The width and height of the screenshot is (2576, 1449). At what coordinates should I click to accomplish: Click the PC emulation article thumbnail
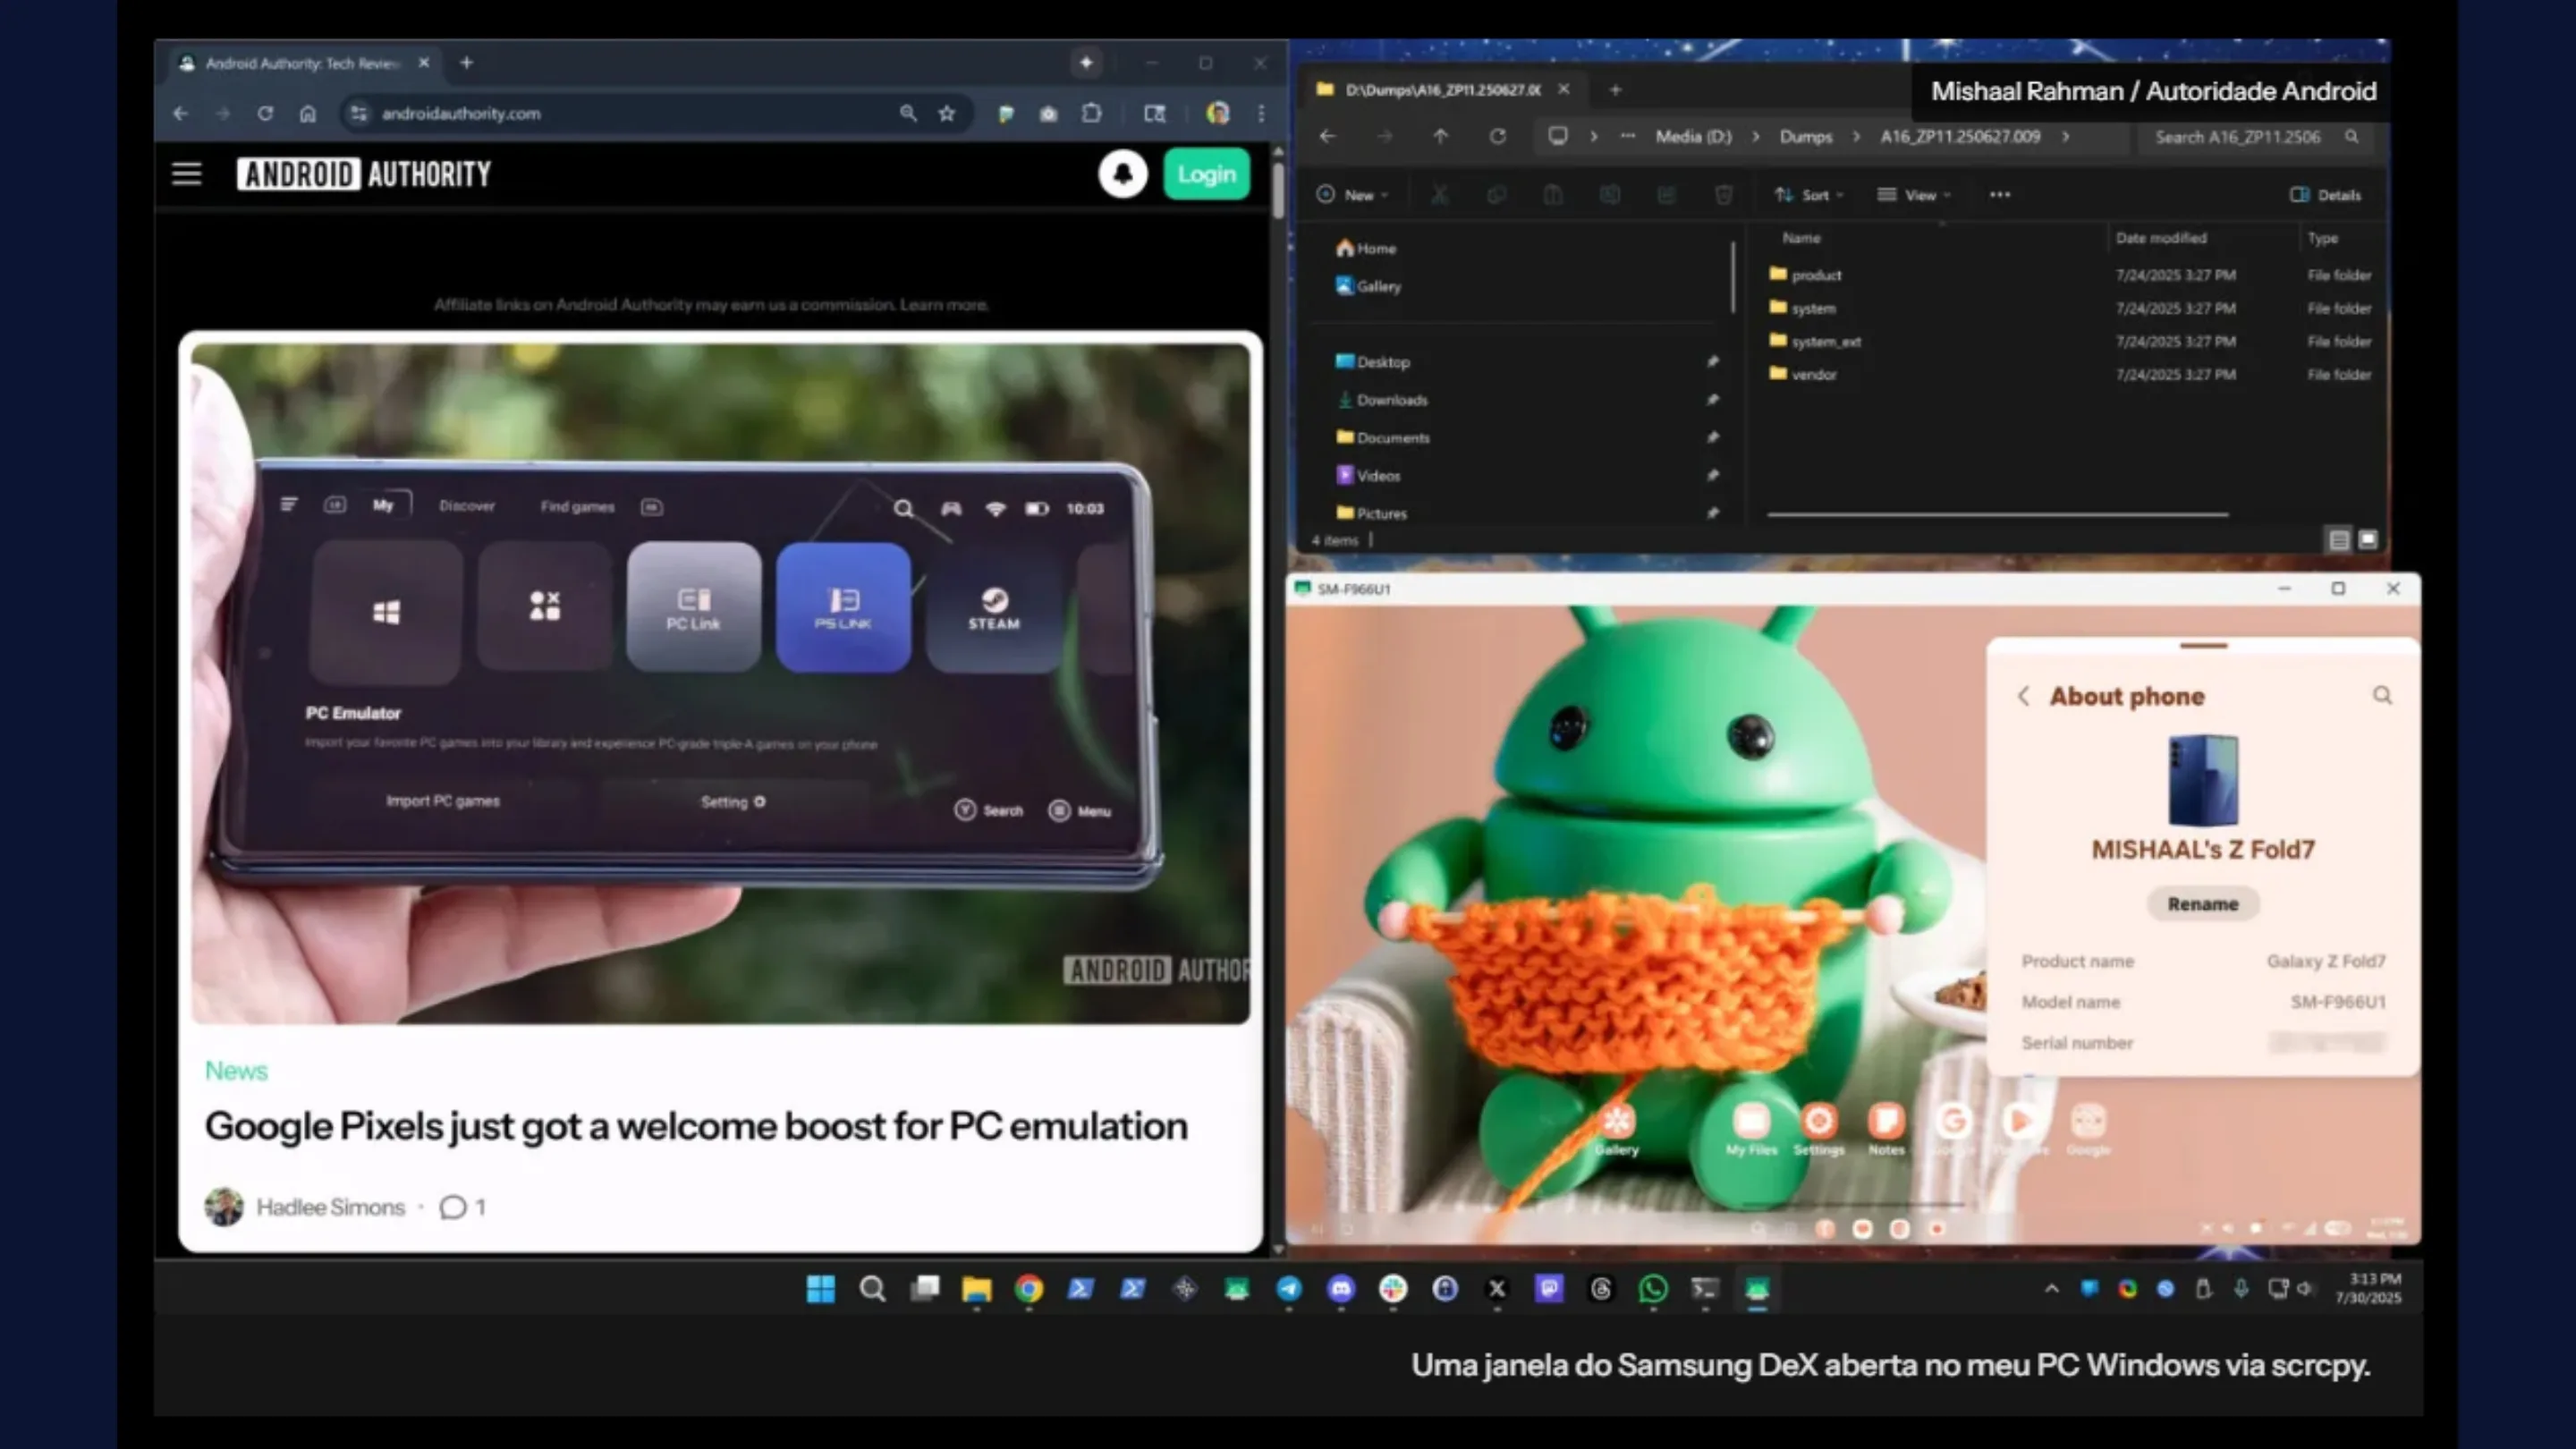tap(720, 683)
